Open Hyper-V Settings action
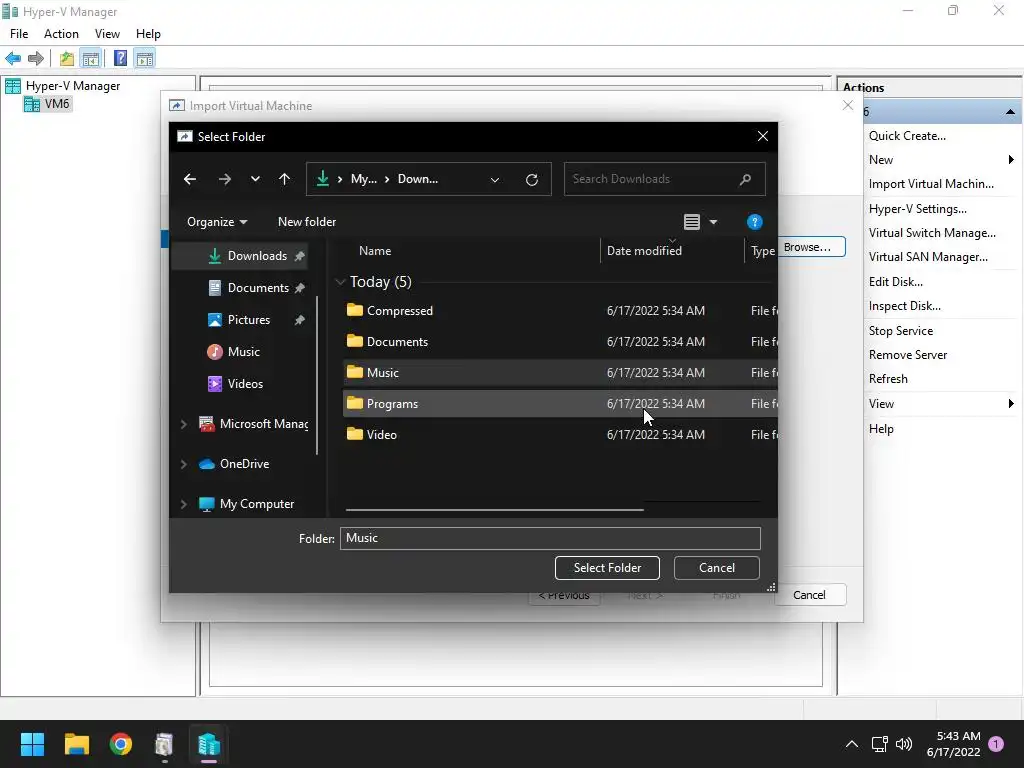Screen dimensions: 1024x768 pos(918,209)
